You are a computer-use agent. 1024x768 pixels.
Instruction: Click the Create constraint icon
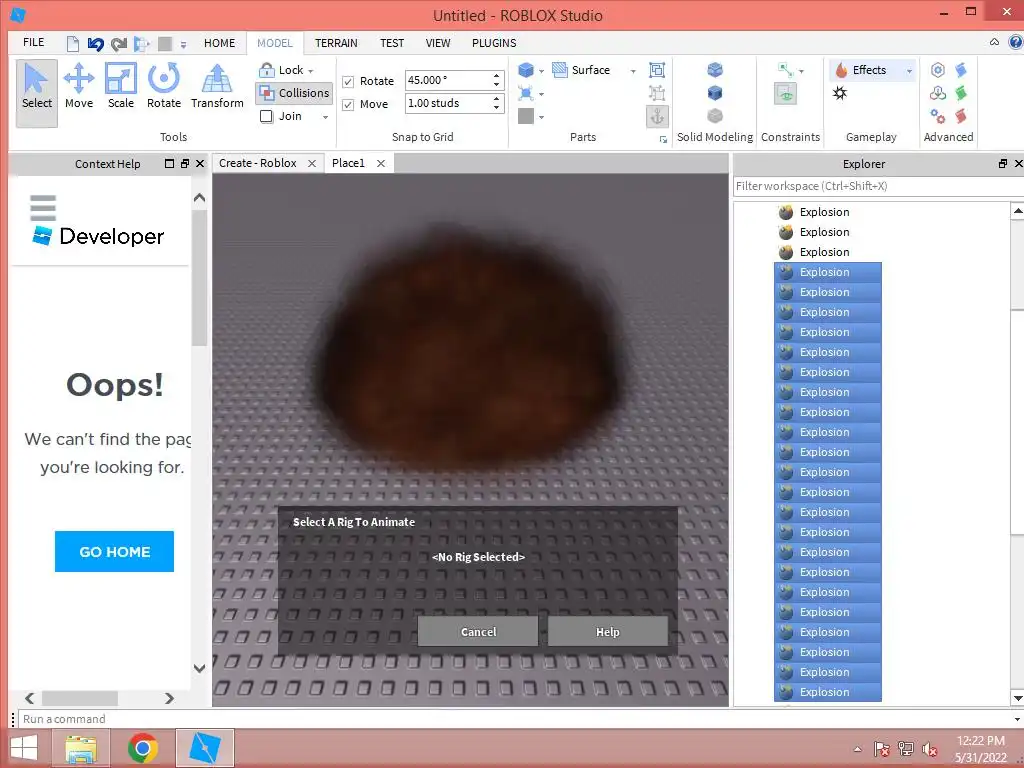786,70
